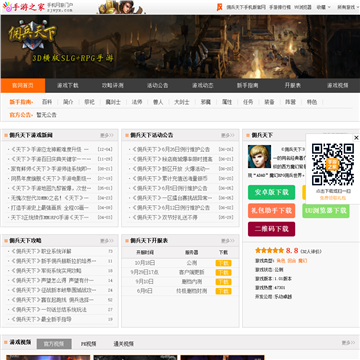Open the 最全新手指导 guide article

(41, 319)
